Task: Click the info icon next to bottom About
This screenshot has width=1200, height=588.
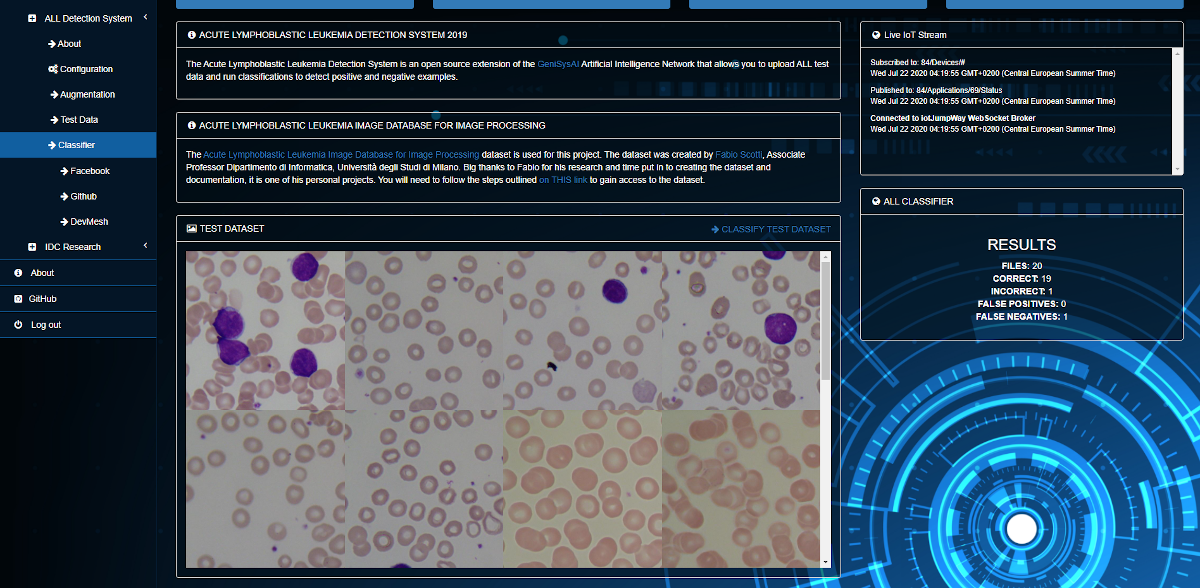Action: click(x=18, y=273)
